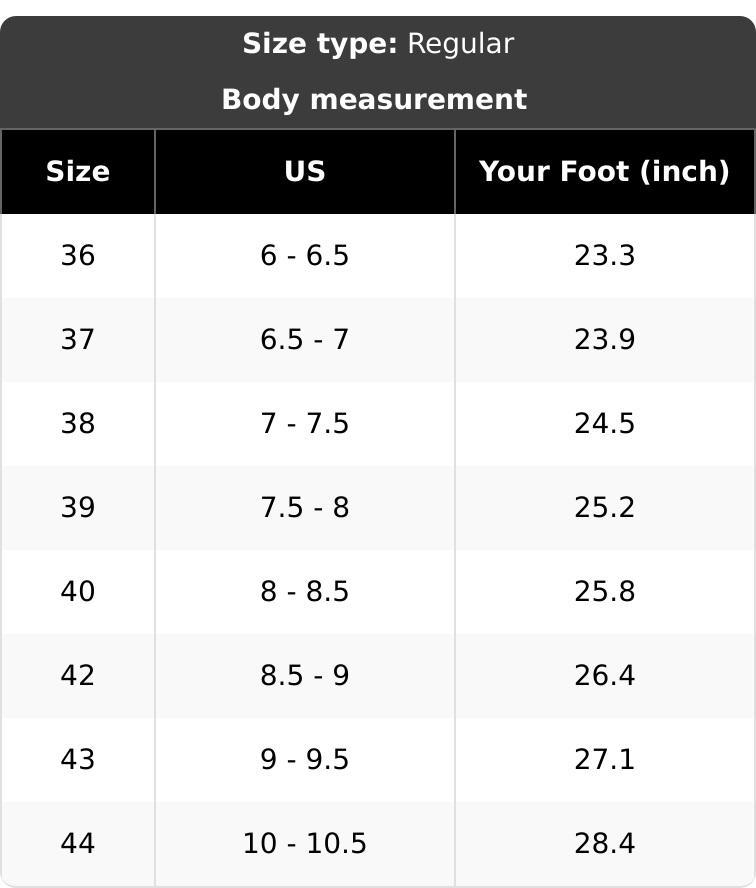Click the US column header
Screen dimensions: 756x888
tap(305, 172)
